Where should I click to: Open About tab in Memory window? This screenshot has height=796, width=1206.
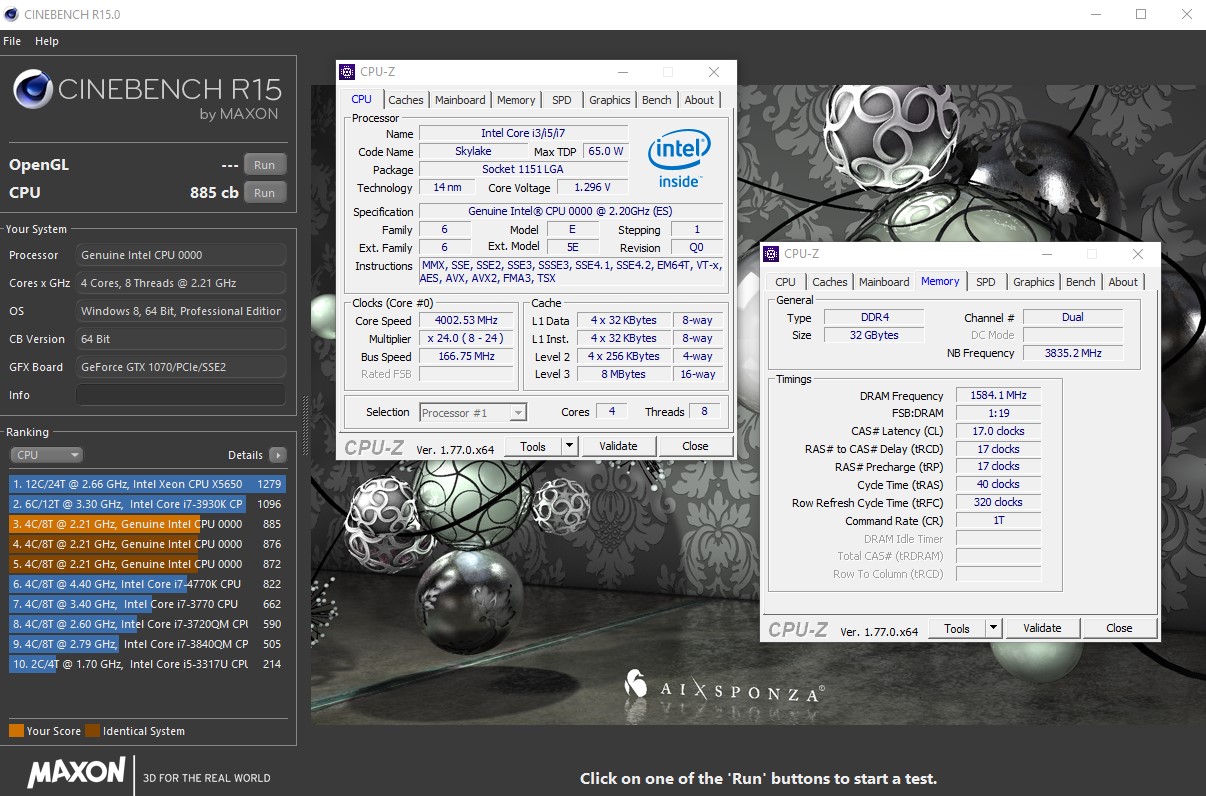tap(1123, 282)
